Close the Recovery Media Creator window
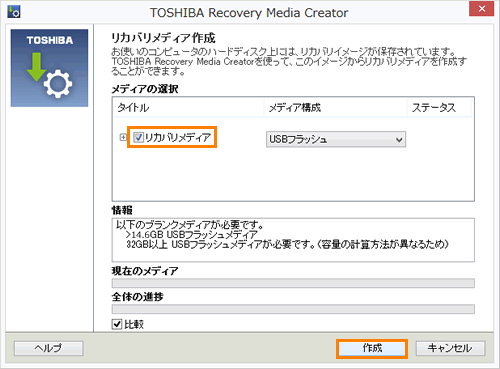Viewport: 500px width, 369px height. point(481,9)
